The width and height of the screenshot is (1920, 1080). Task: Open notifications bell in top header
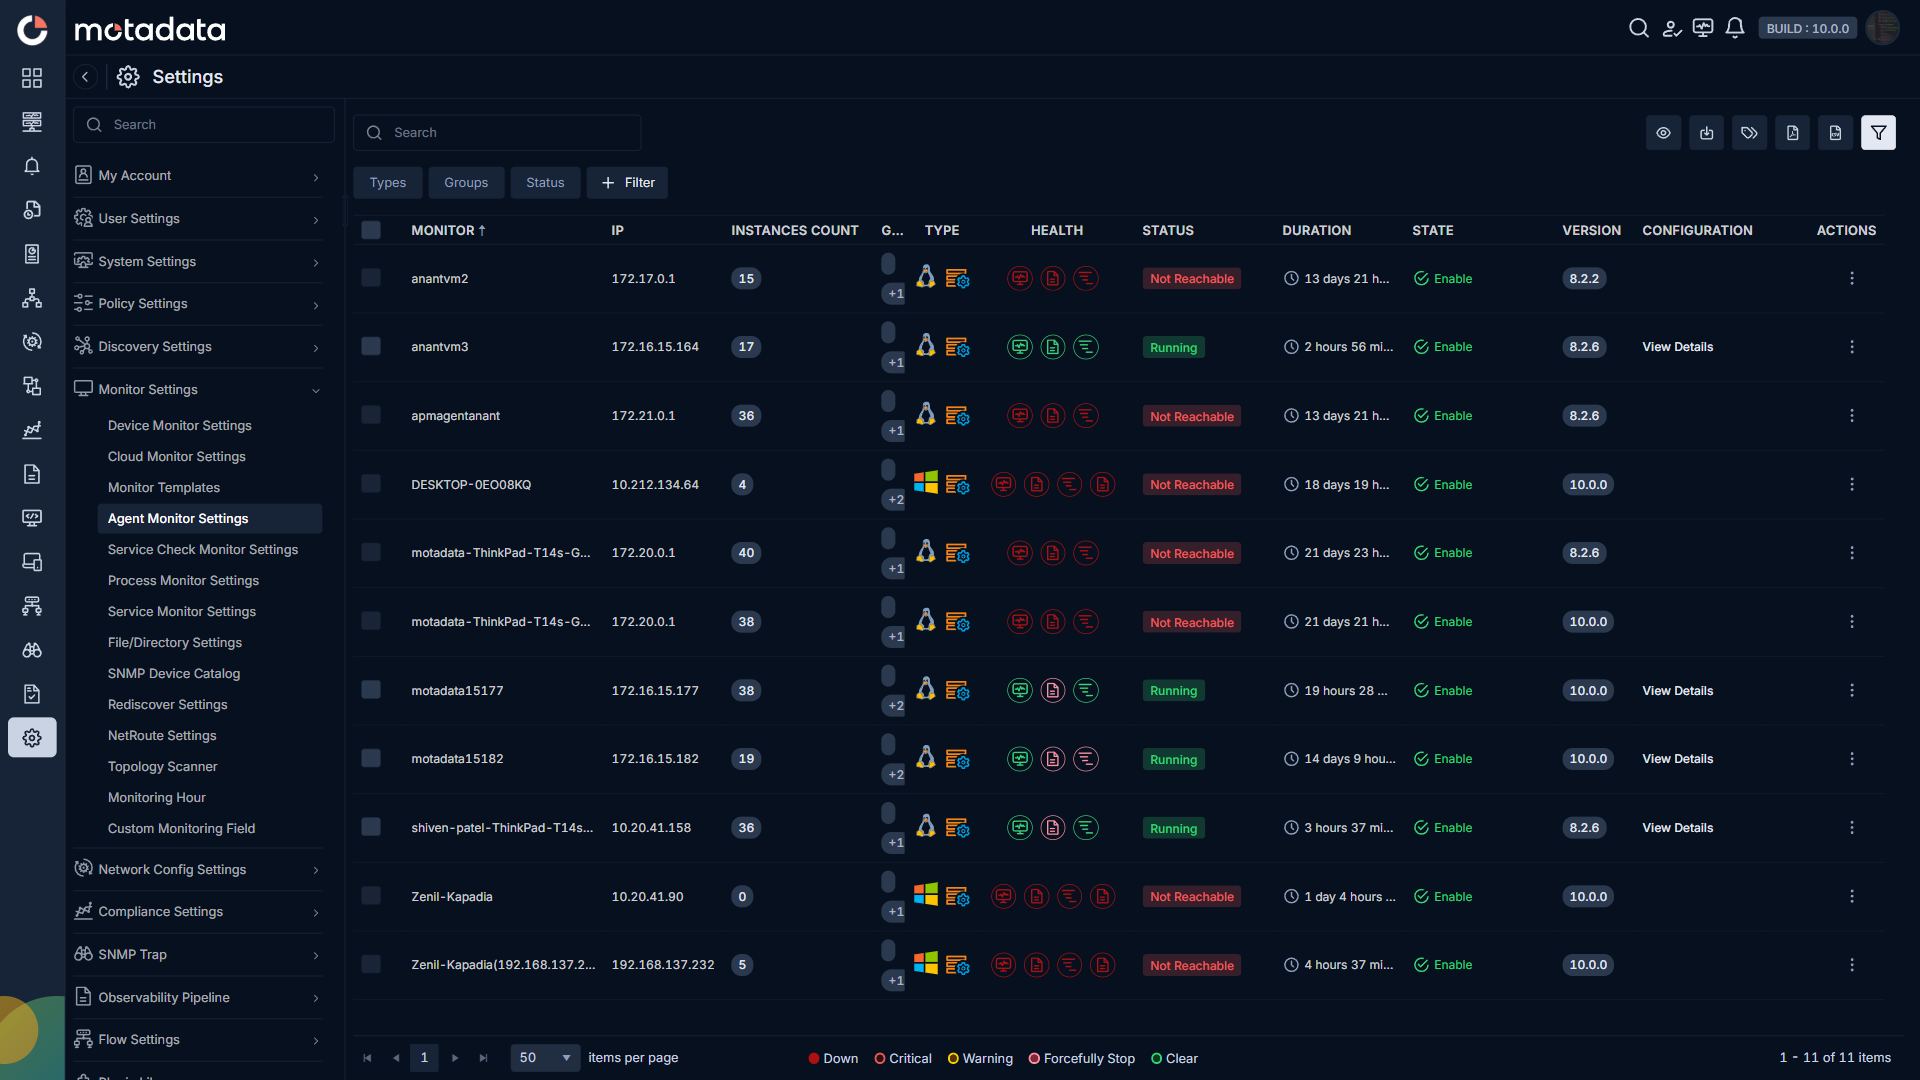click(1735, 28)
